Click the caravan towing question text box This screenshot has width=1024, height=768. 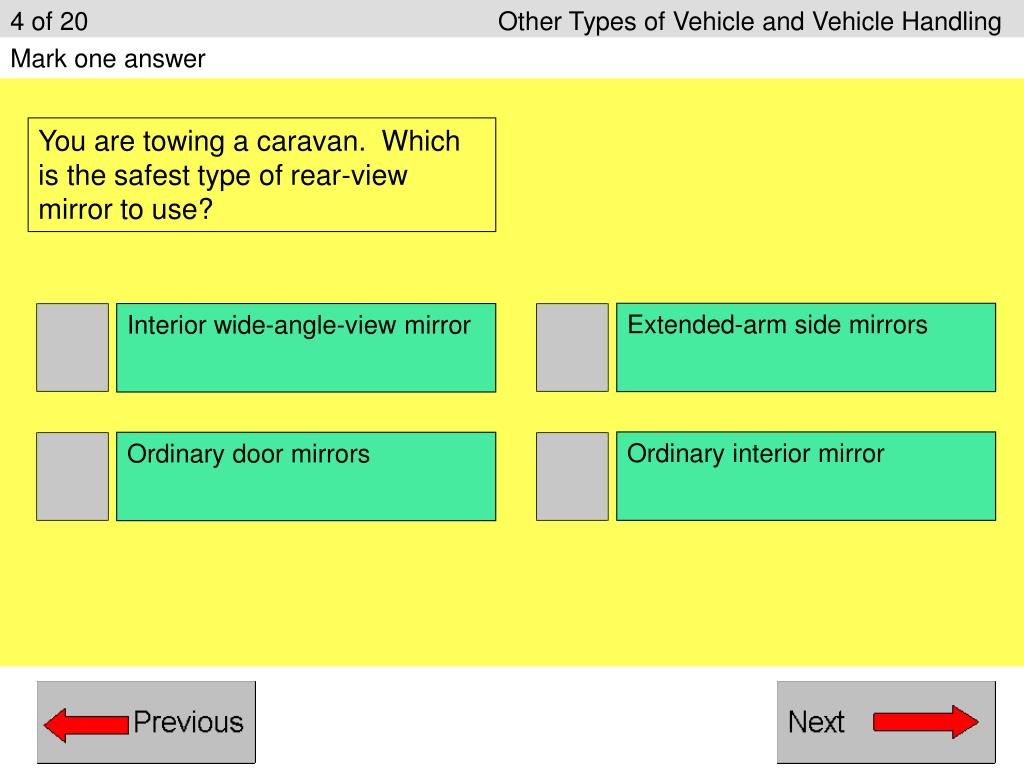click(x=262, y=175)
